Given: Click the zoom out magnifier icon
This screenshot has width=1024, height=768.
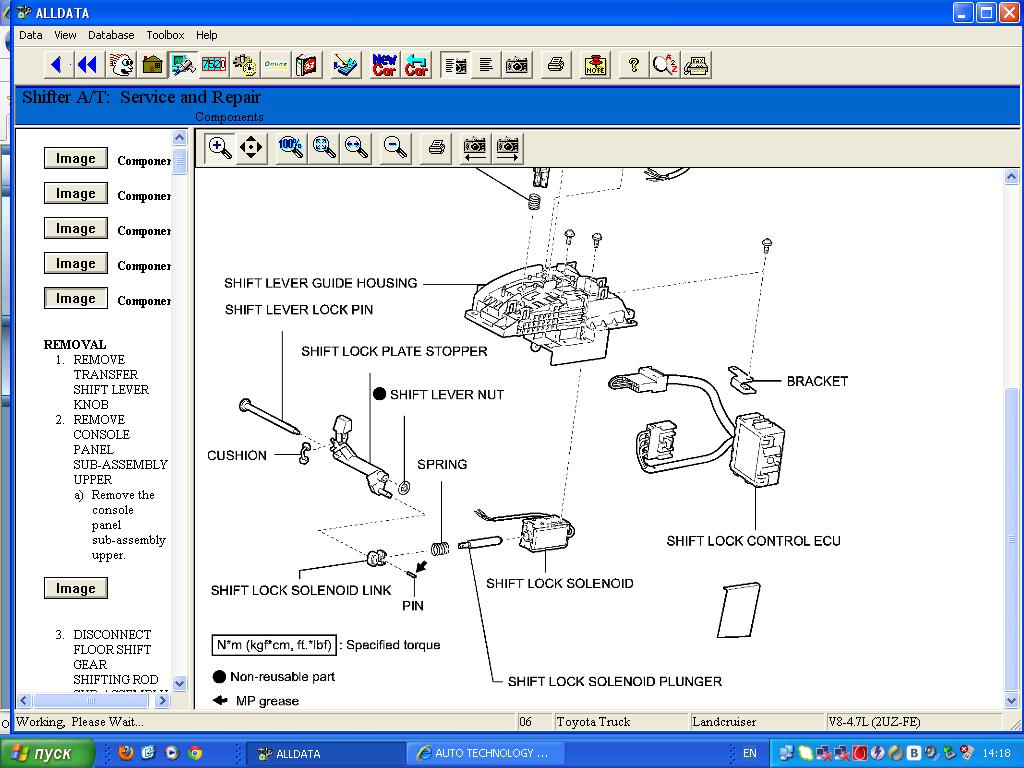Looking at the screenshot, I should pos(396,147).
